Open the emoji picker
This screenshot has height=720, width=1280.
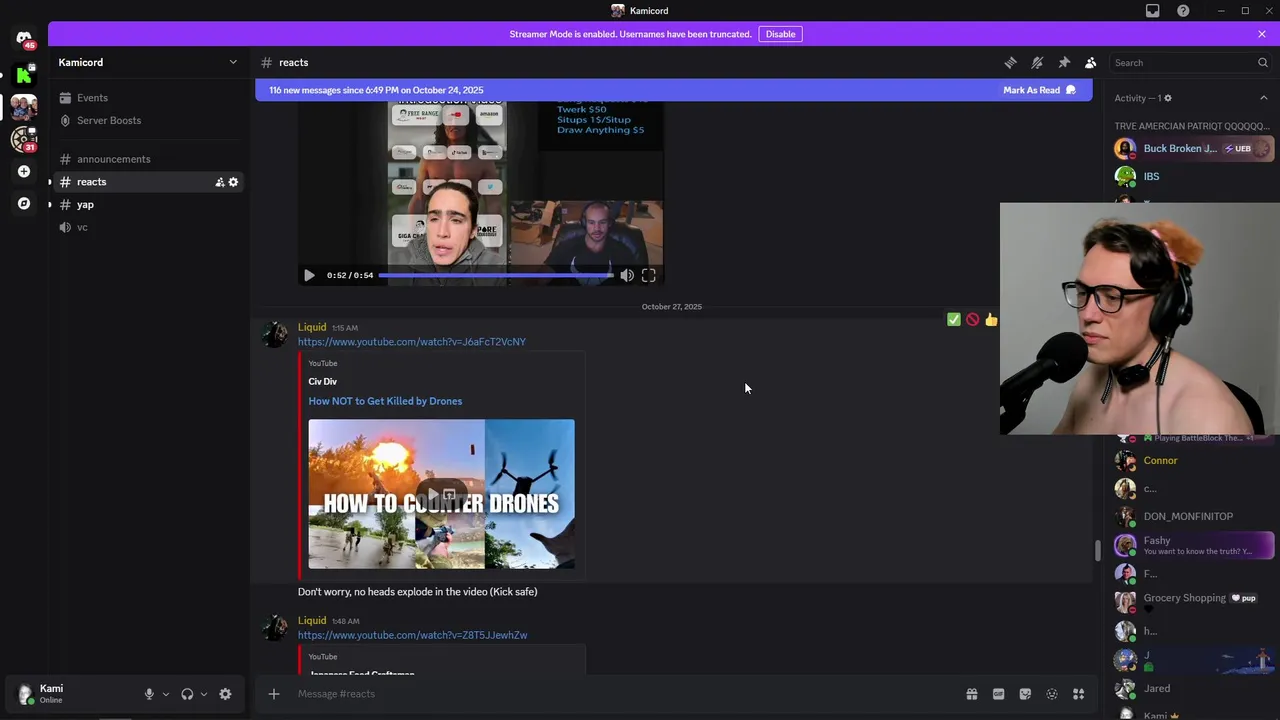pyautogui.click(x=1052, y=694)
